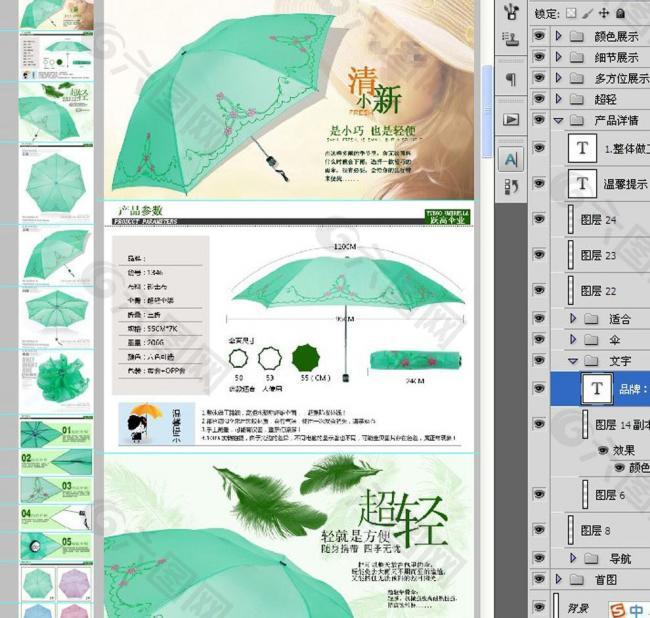
Task: Expand the 超轻 group
Action: 558,99
